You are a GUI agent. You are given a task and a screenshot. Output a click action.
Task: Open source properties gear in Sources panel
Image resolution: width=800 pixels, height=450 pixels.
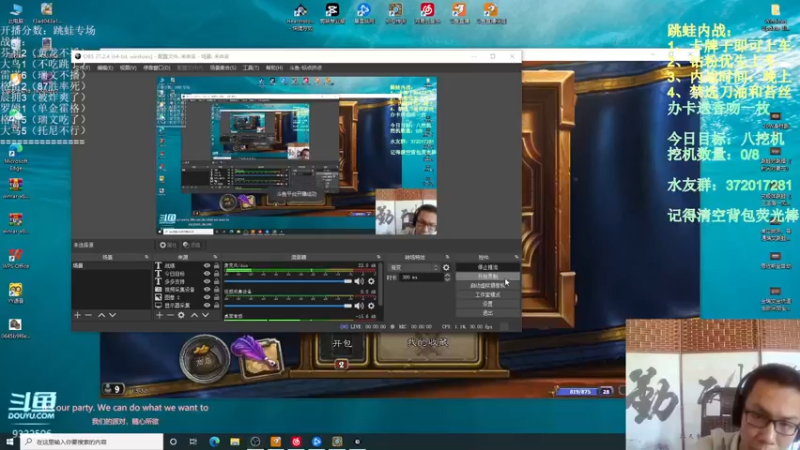(181, 315)
